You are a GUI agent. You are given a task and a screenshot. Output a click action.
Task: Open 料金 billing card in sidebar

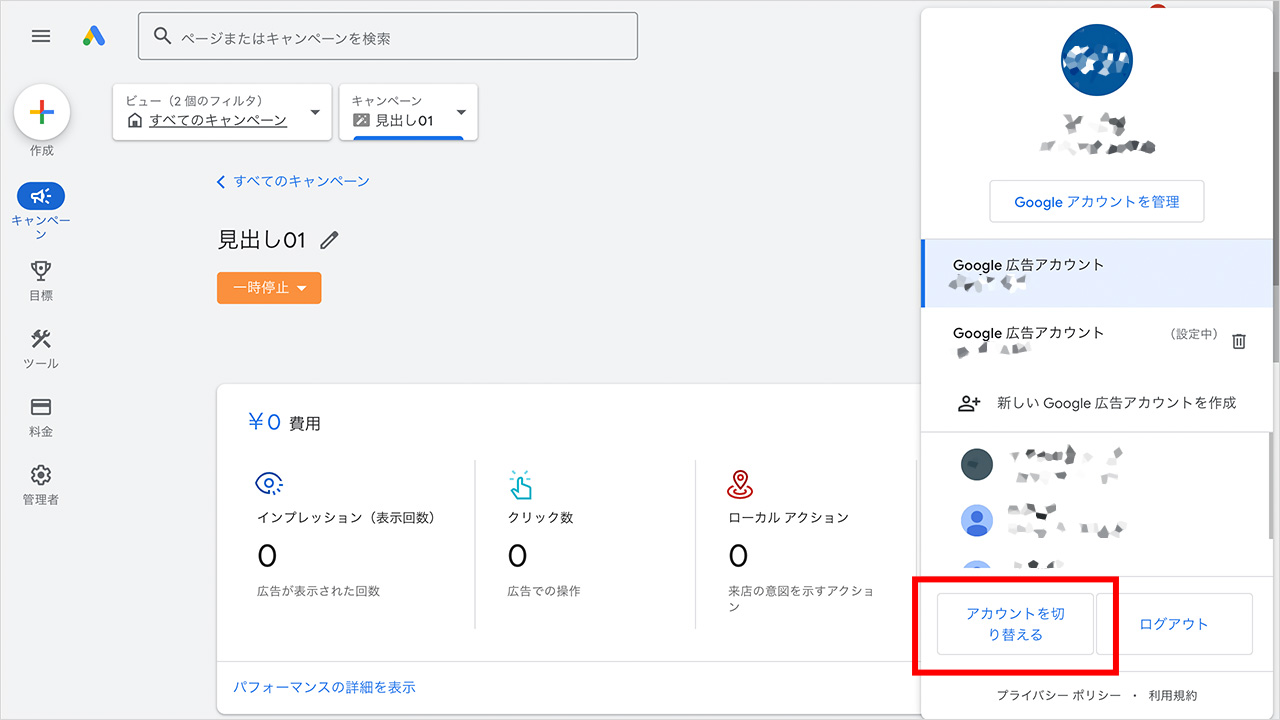coord(41,417)
